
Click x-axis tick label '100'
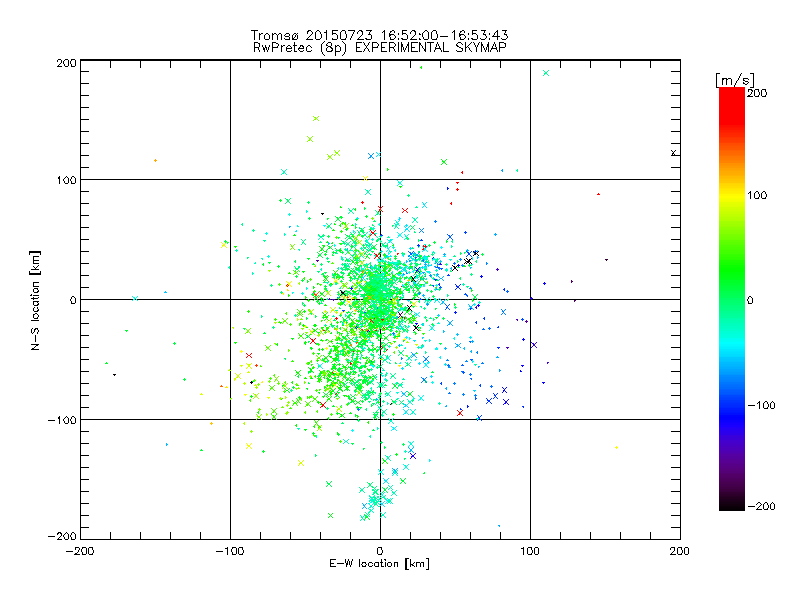(530, 551)
